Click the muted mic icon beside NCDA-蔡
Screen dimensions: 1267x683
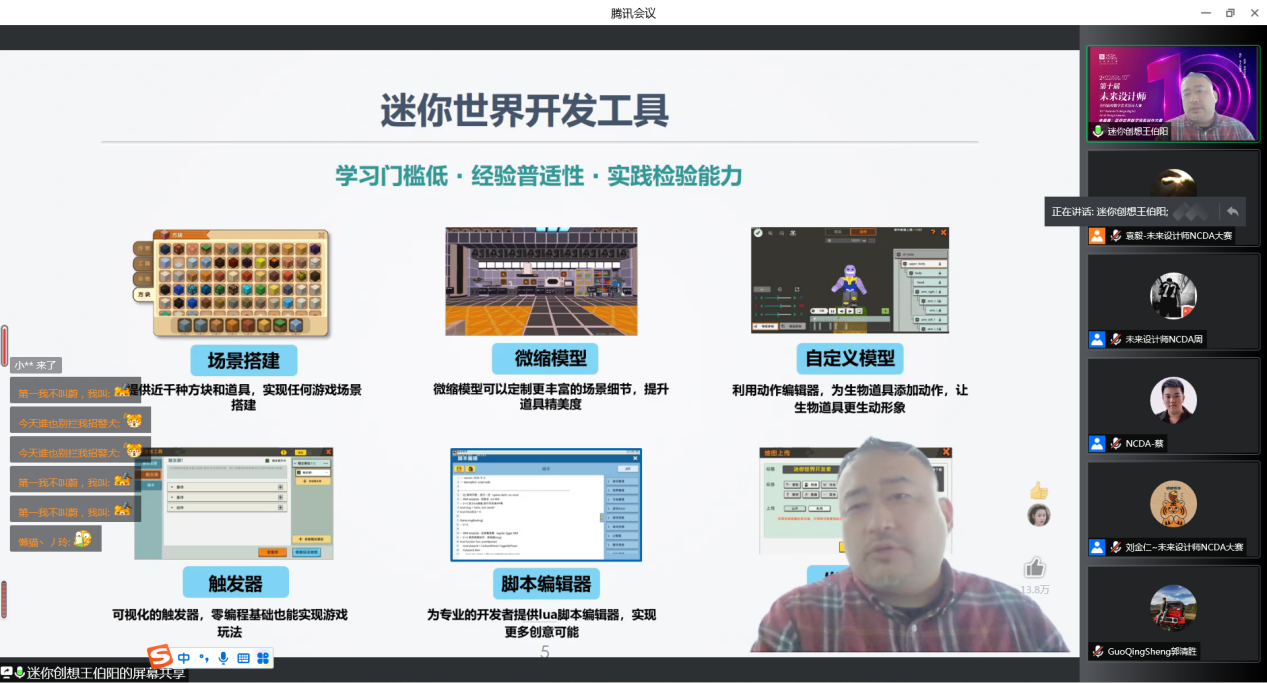click(x=1115, y=443)
